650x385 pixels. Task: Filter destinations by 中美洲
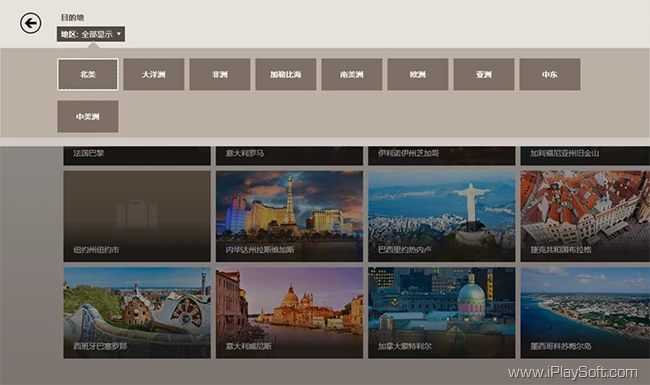pyautogui.click(x=87, y=116)
